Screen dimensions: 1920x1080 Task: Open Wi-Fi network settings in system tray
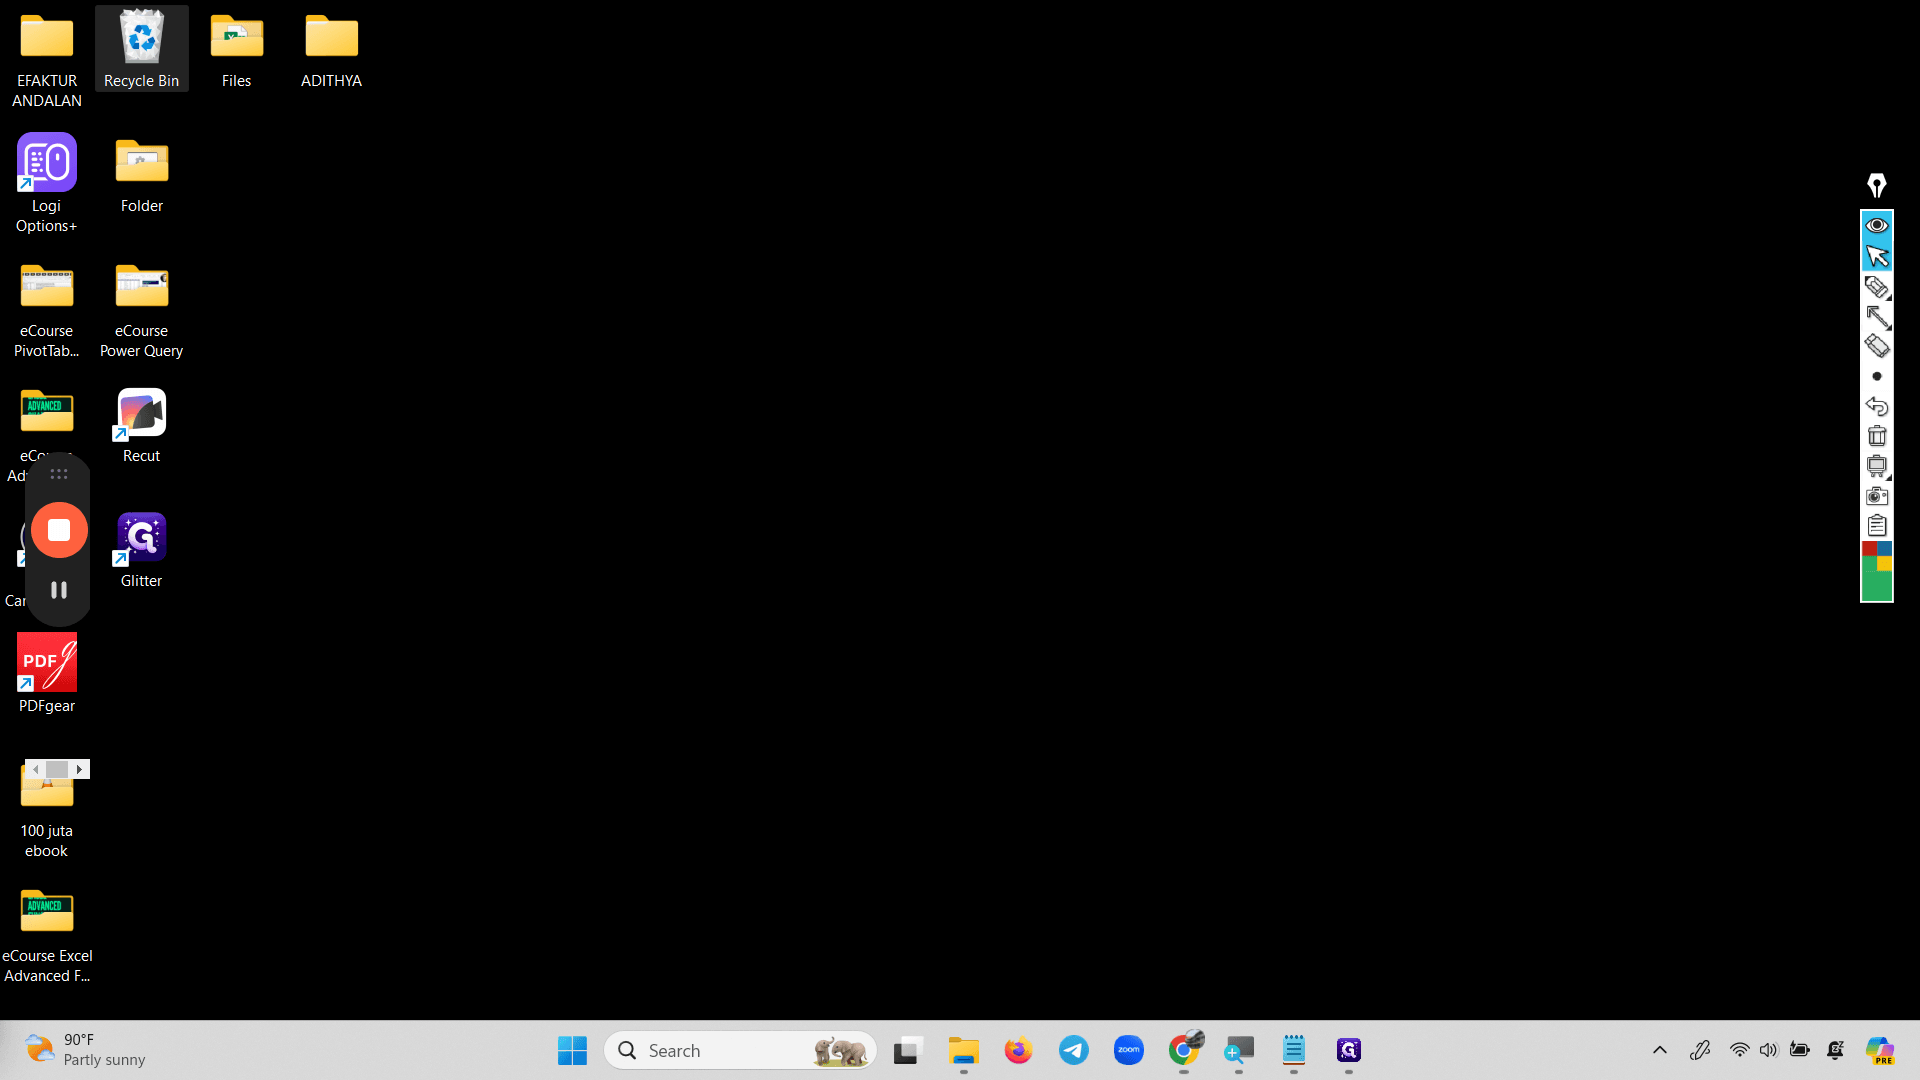coord(1740,1050)
